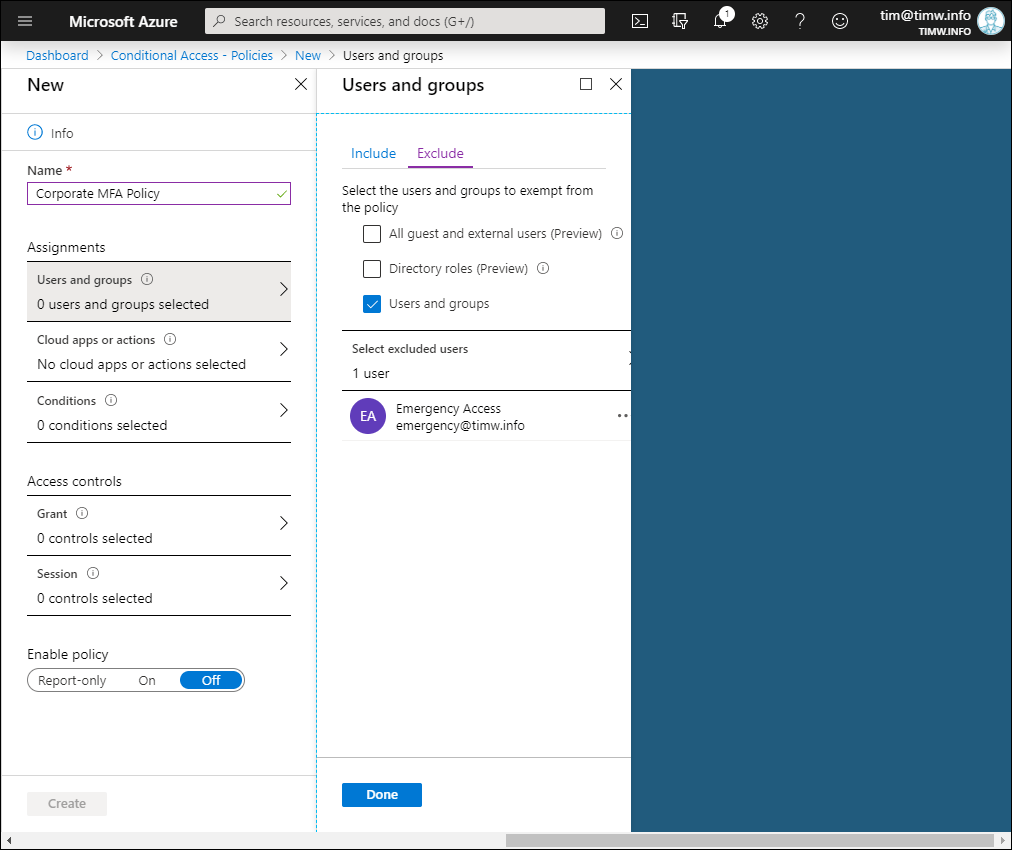1012x850 pixels.
Task: Open the Directory and subscription filter
Action: (x=680, y=21)
